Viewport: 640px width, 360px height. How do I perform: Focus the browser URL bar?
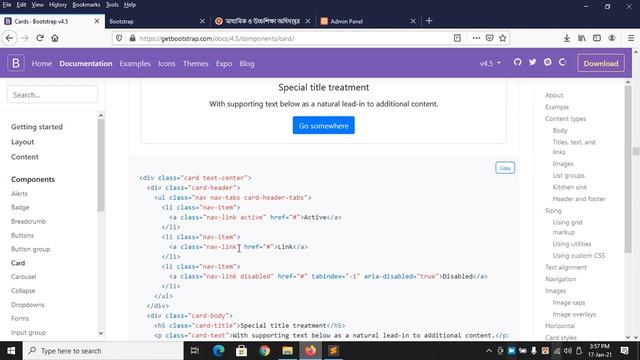294,38
